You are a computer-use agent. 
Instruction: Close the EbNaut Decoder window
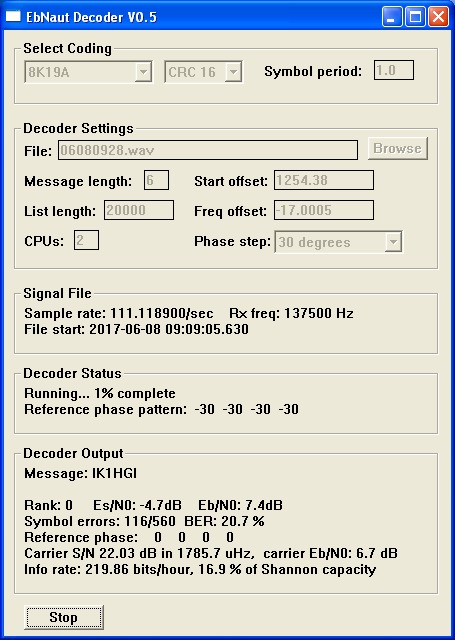[439, 17]
